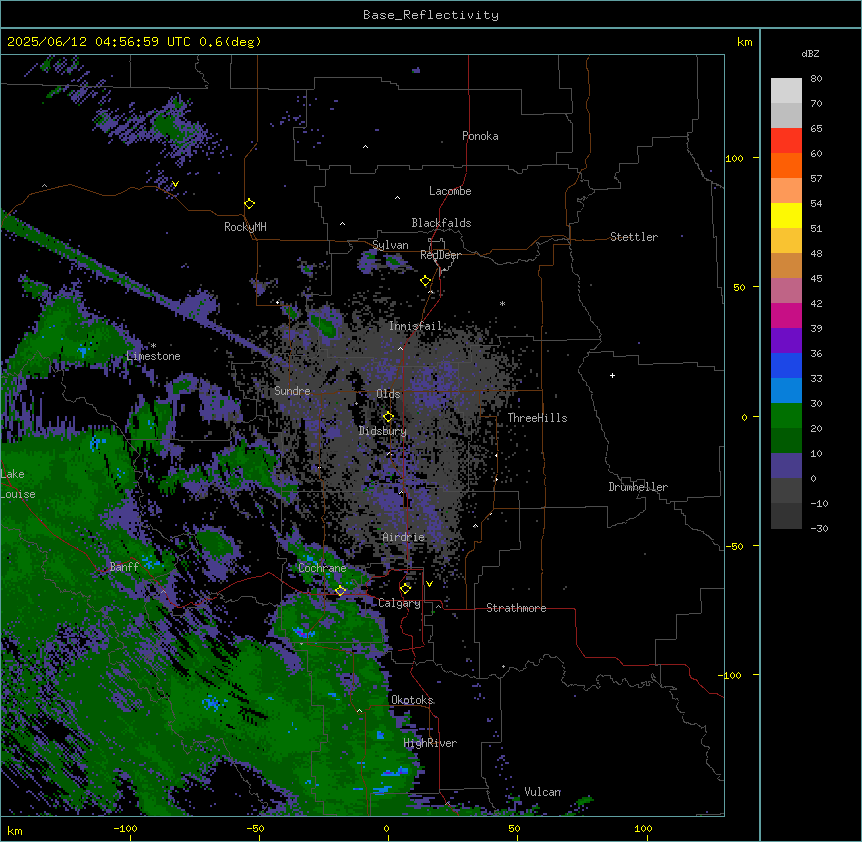Click the Lacombe city label

[x=450, y=191]
